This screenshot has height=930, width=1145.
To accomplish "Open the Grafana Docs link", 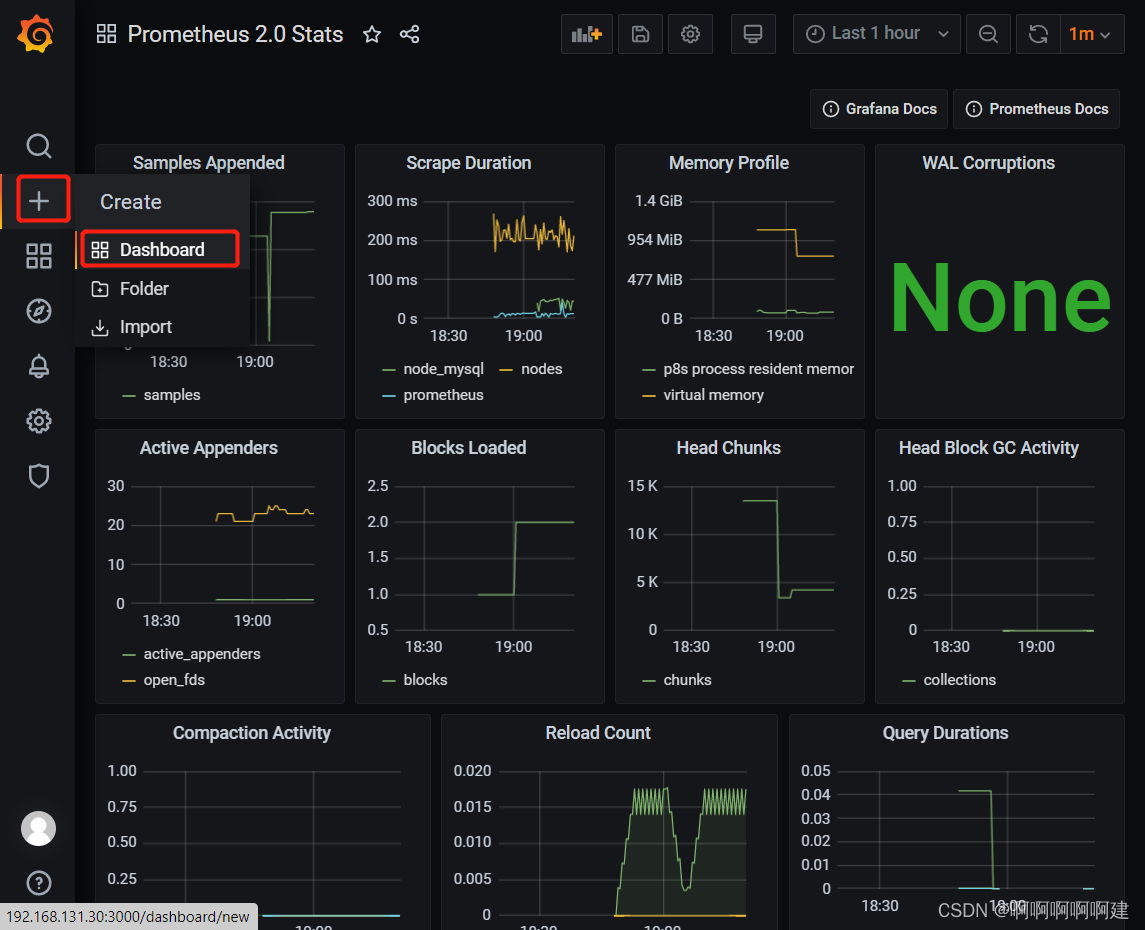I will point(880,109).
